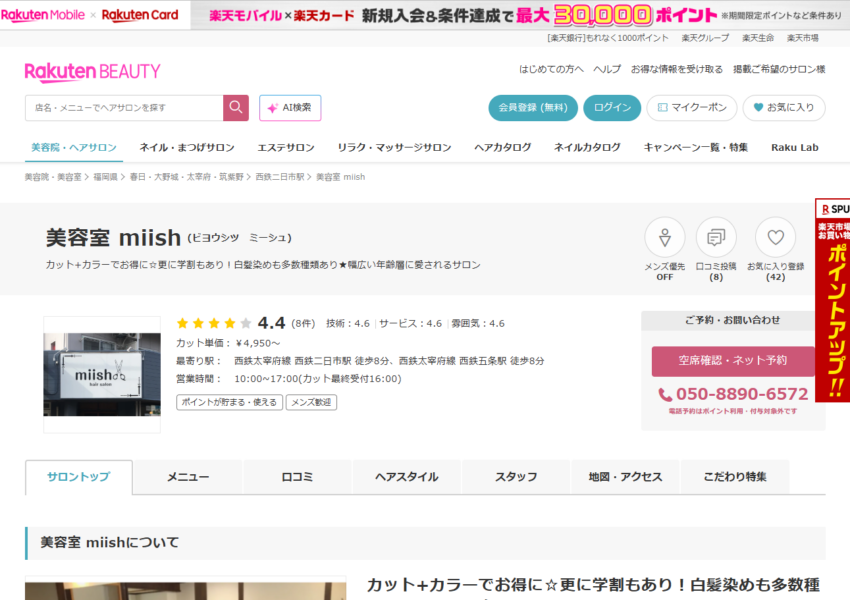Screen dimensions: 850x600
Task: Select メニュー tab
Action: coord(188,477)
